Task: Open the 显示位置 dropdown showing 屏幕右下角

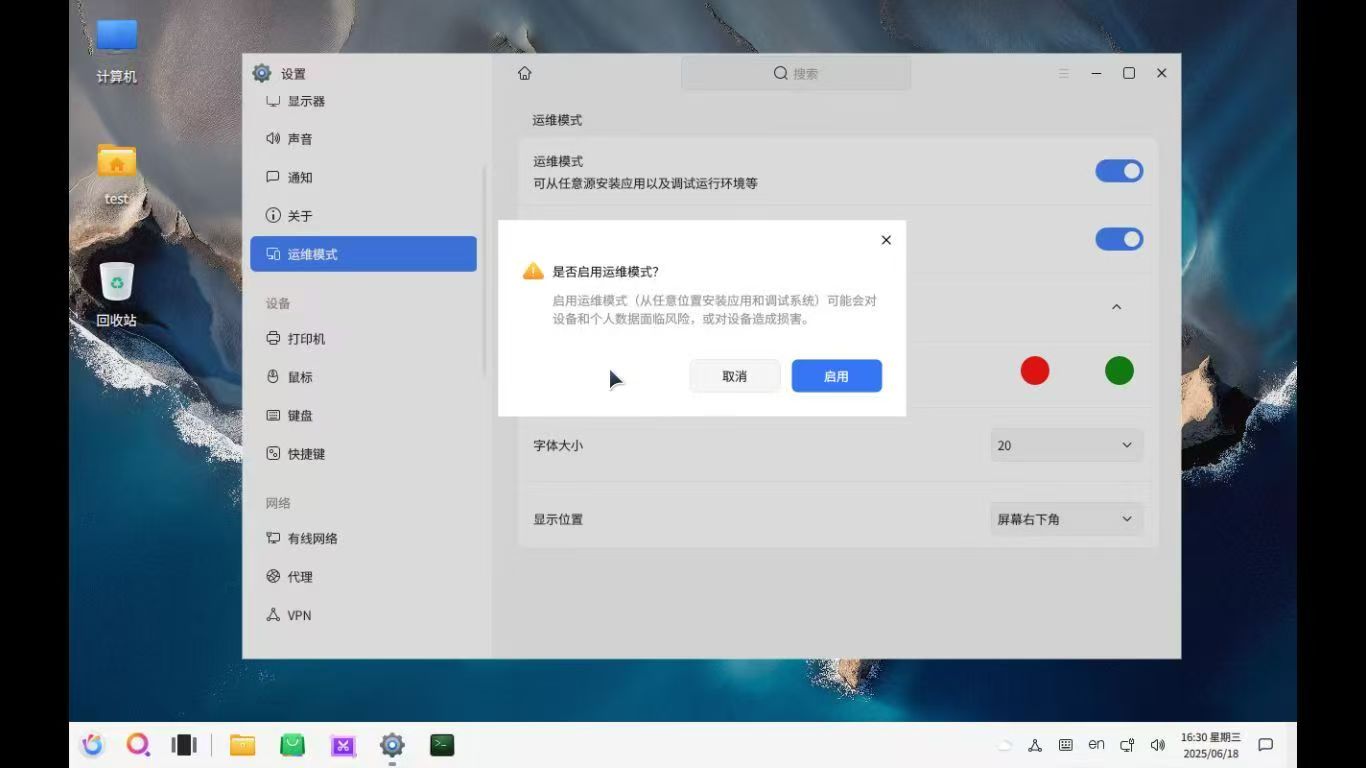Action: click(x=1066, y=519)
